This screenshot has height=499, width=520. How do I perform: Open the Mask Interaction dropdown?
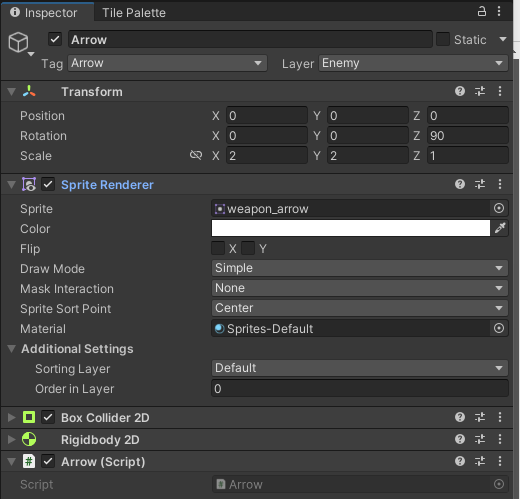[360, 288]
